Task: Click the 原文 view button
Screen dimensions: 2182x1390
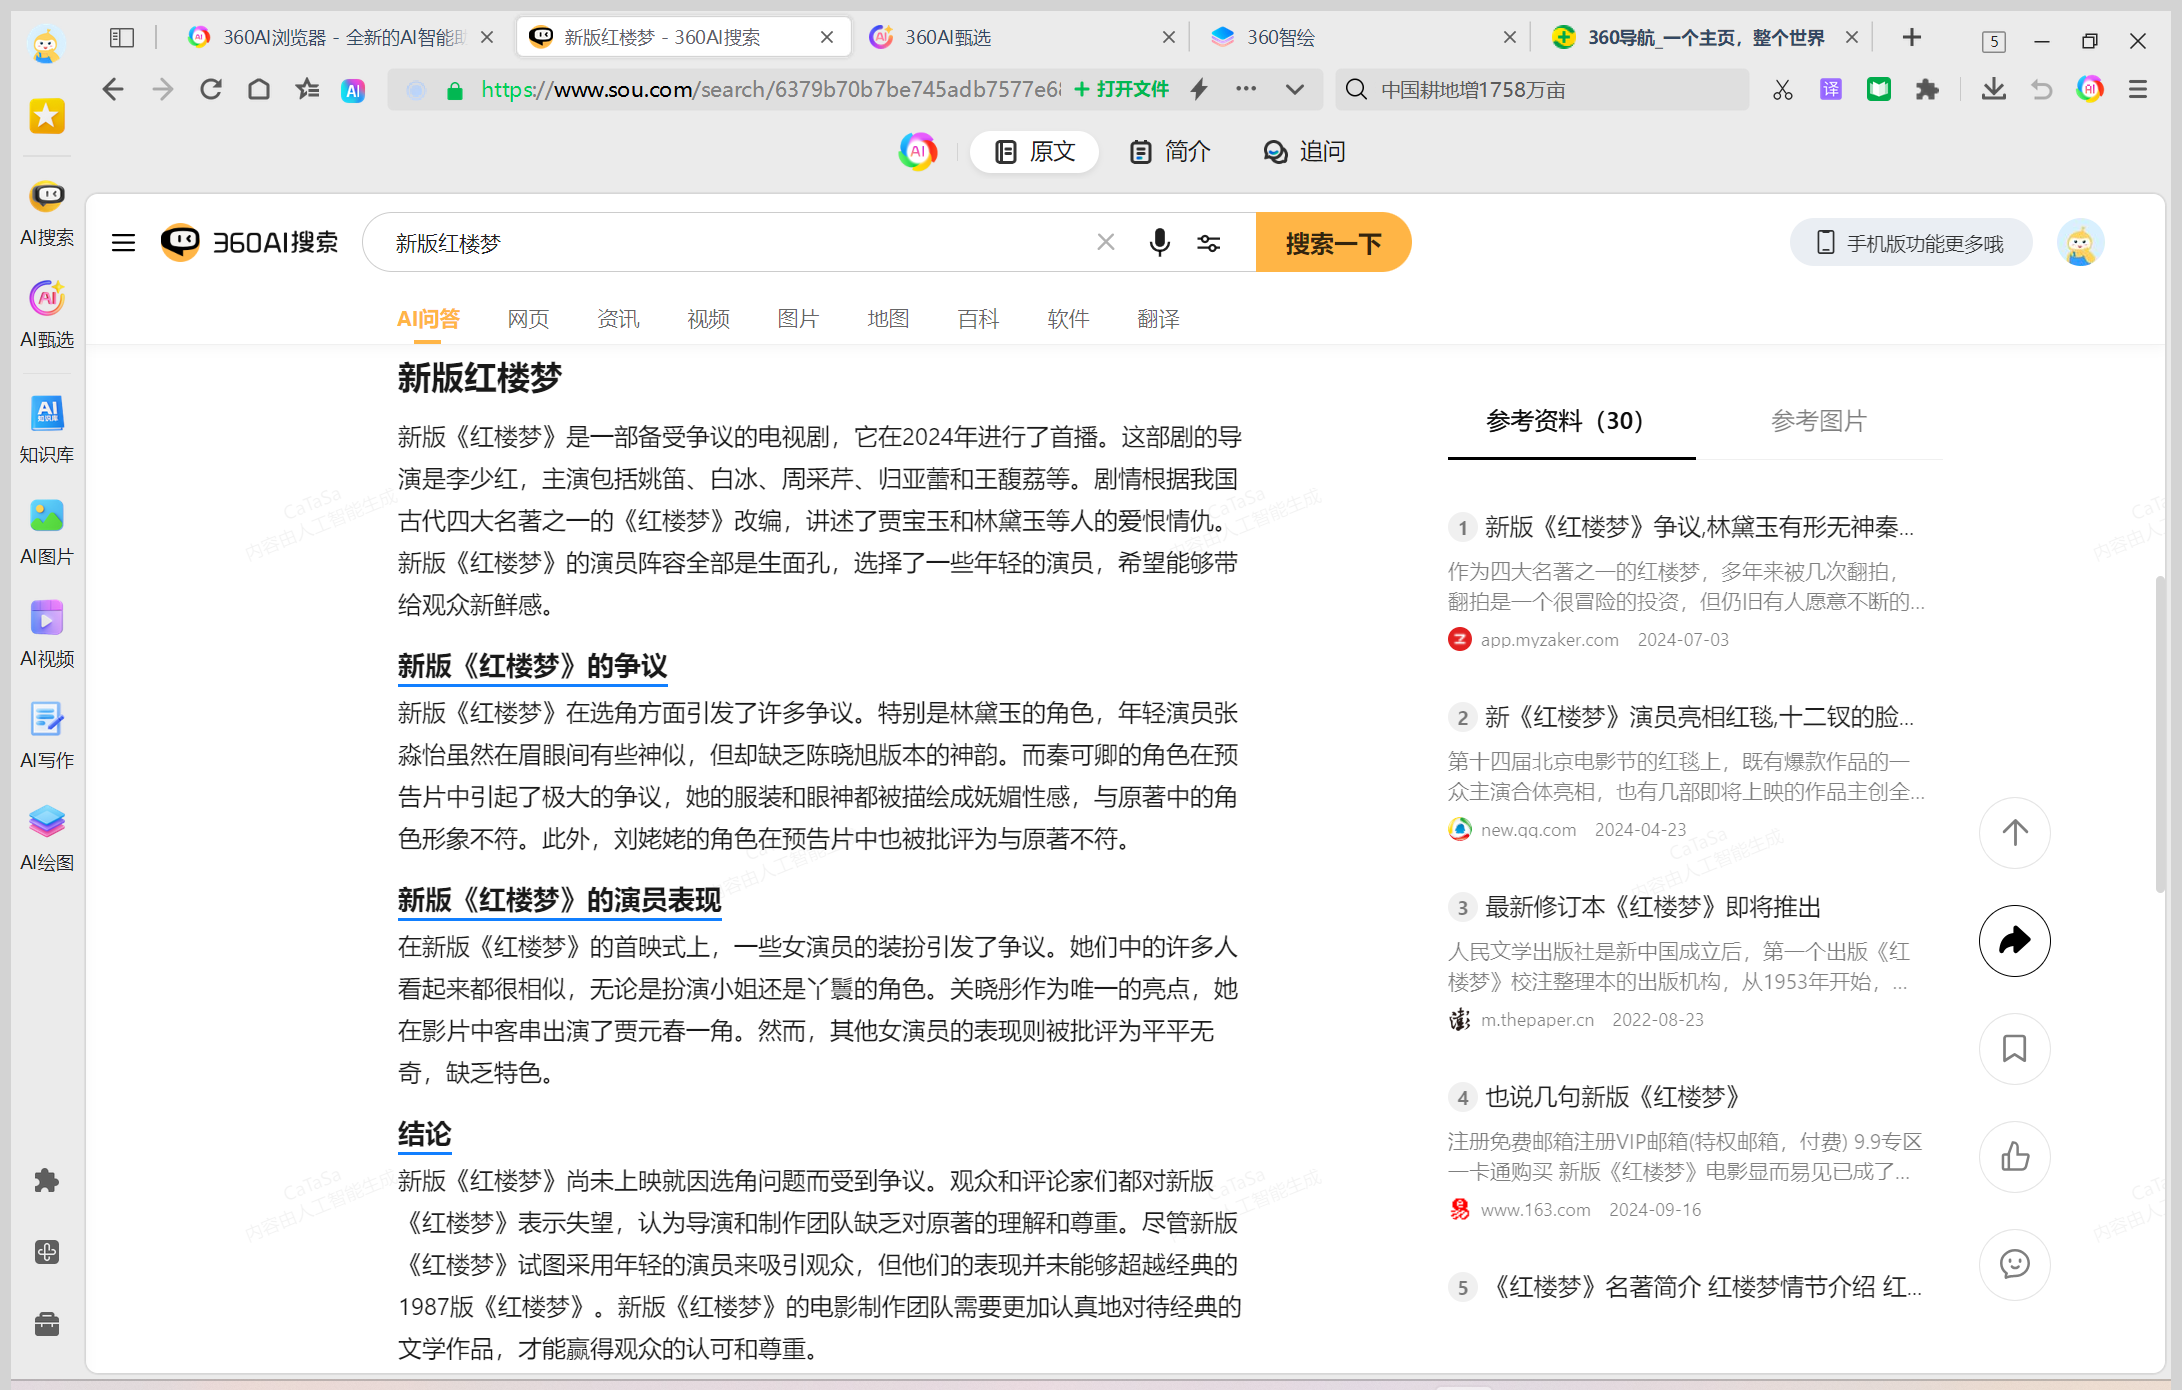Action: pyautogui.click(x=1035, y=152)
